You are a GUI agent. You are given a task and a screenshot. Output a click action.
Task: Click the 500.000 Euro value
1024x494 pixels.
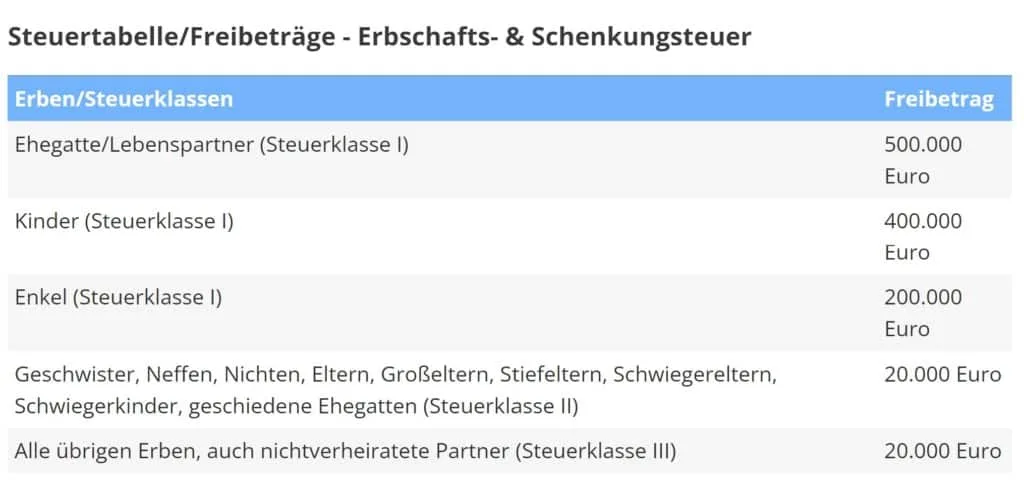point(923,160)
